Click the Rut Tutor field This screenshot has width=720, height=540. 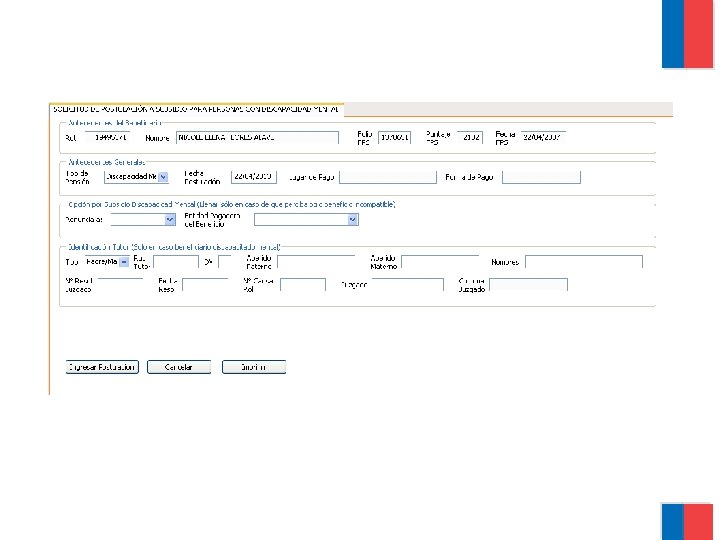coord(176,262)
